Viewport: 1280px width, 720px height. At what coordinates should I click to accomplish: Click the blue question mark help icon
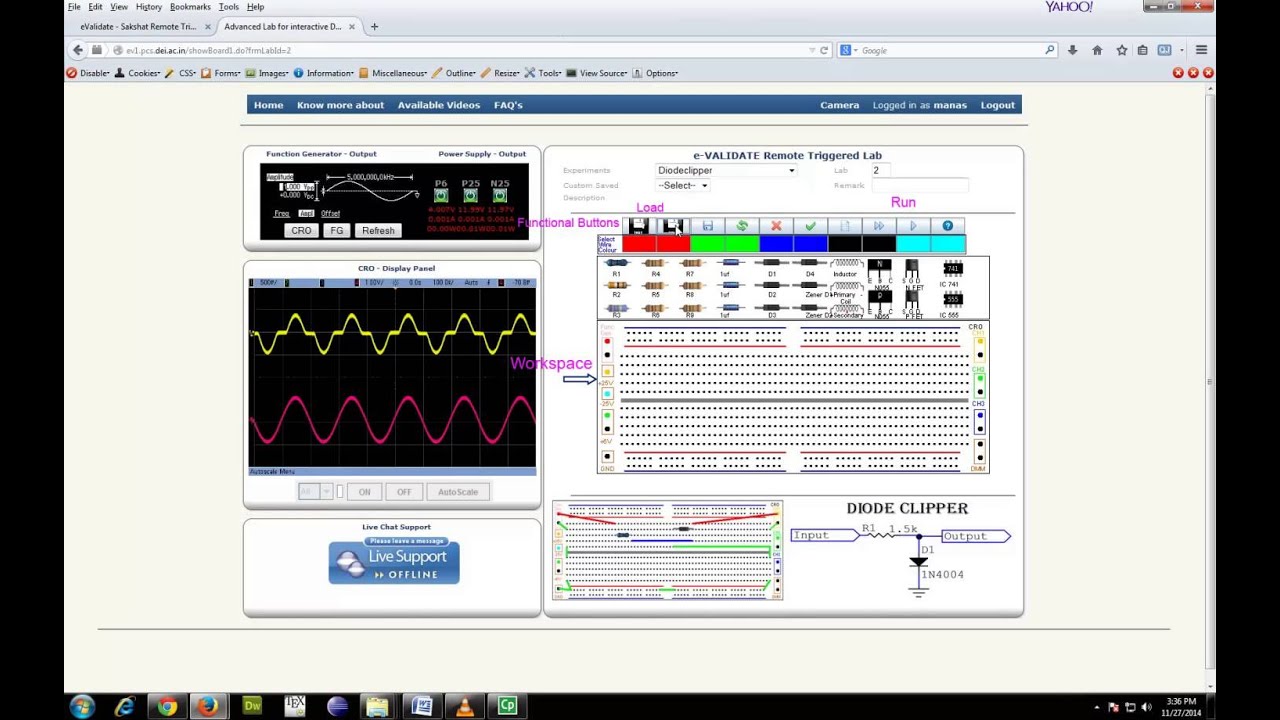[948, 226]
